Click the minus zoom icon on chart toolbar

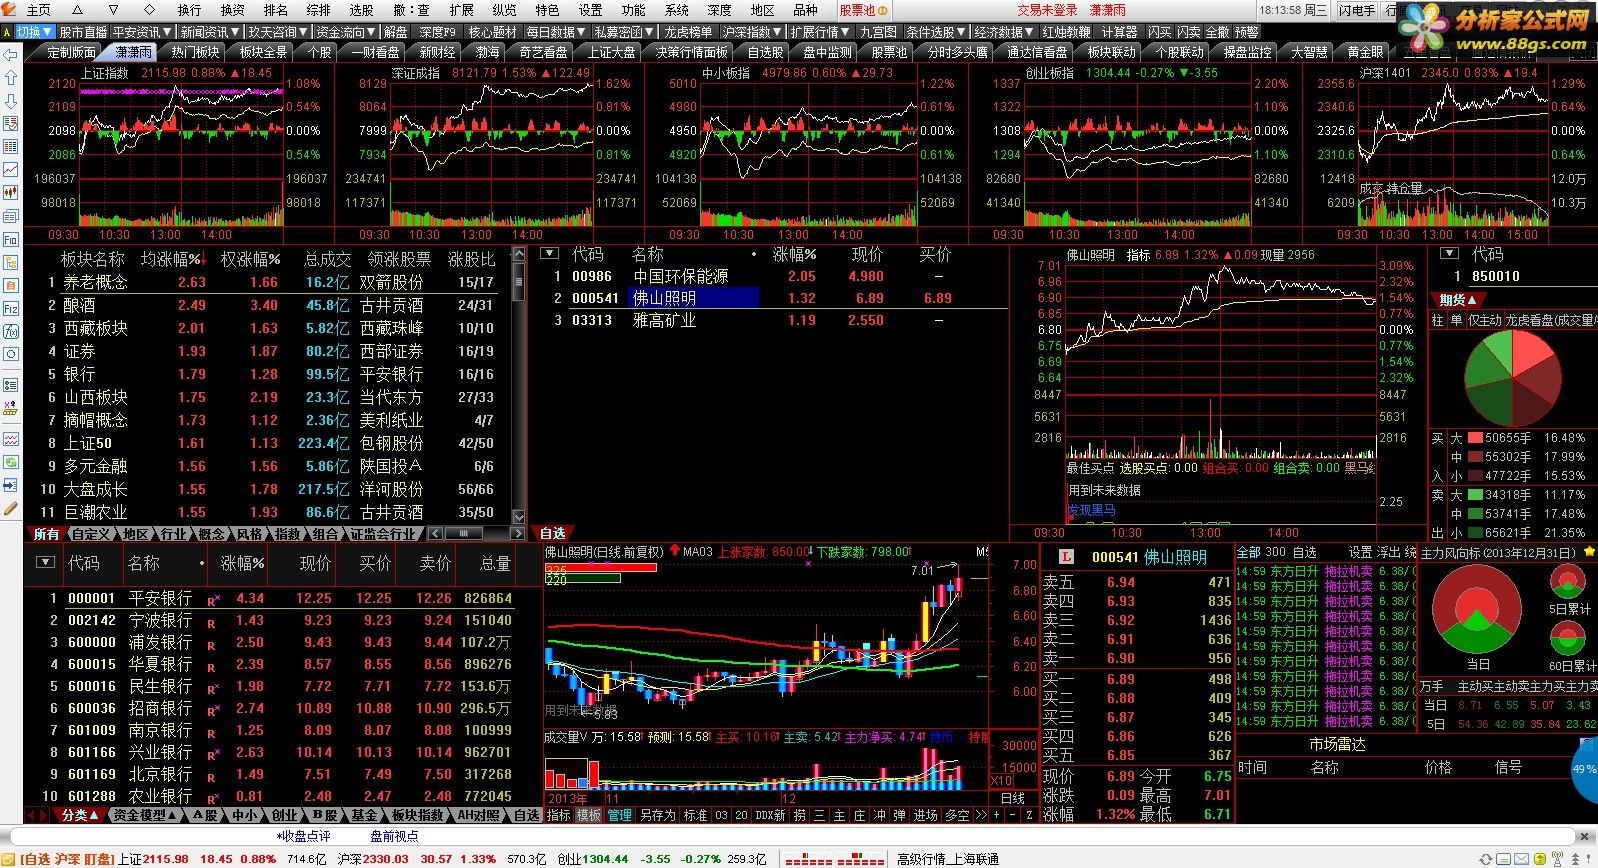click(x=1013, y=815)
